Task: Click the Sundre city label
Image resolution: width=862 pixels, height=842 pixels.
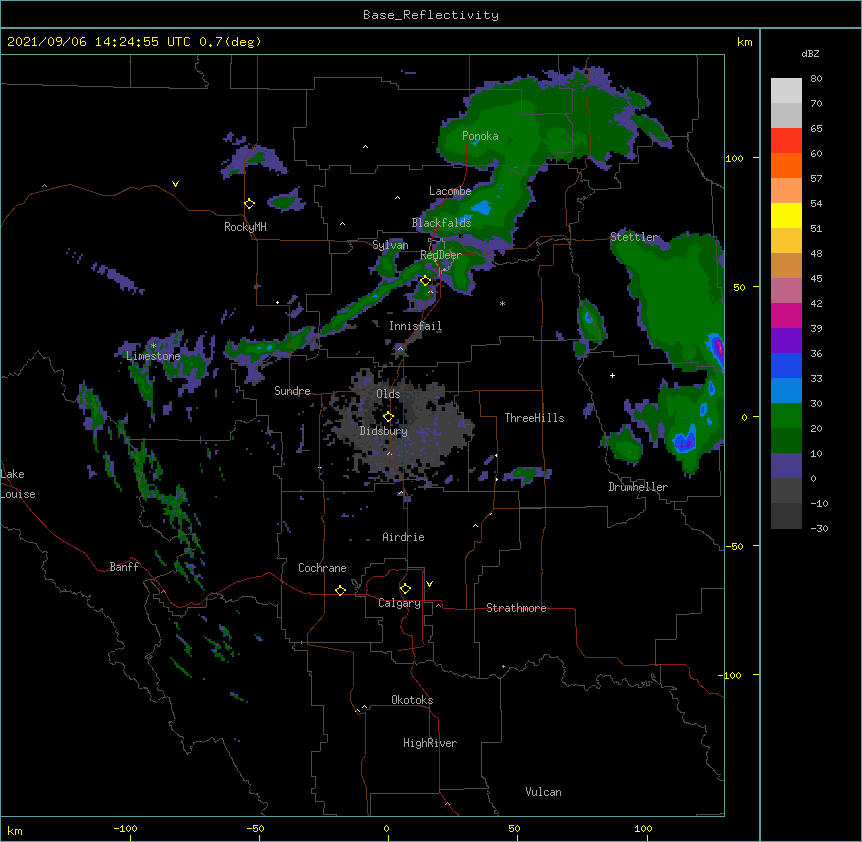Action: click(x=292, y=391)
